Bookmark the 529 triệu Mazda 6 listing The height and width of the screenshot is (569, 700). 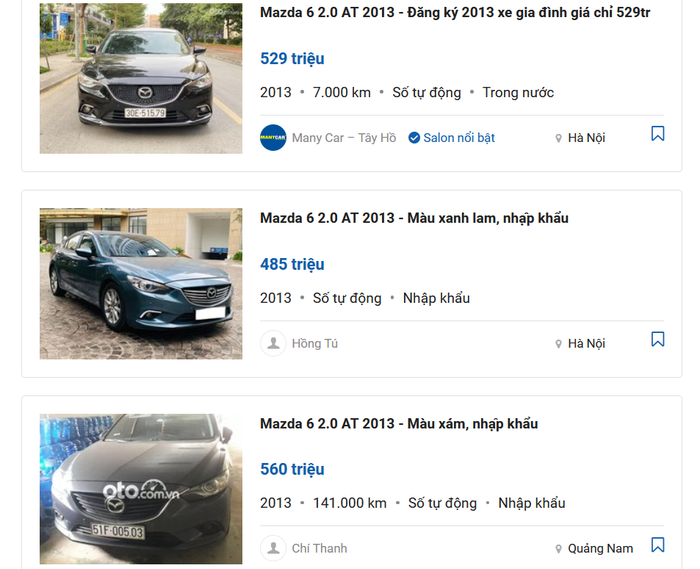[x=658, y=133]
